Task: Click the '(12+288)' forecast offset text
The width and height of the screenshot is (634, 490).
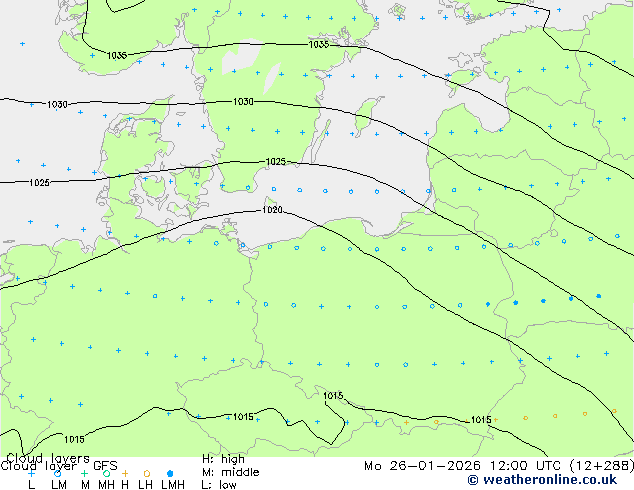Action: [602, 466]
